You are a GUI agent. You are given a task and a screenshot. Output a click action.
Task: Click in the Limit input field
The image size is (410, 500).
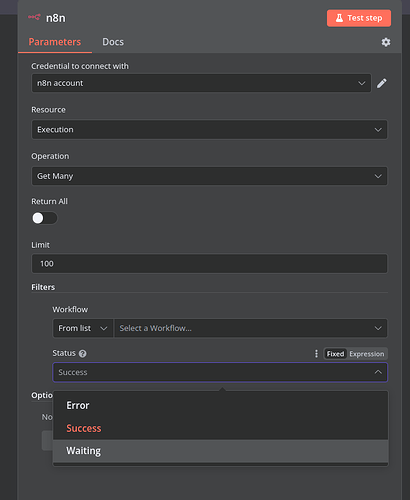click(x=209, y=264)
